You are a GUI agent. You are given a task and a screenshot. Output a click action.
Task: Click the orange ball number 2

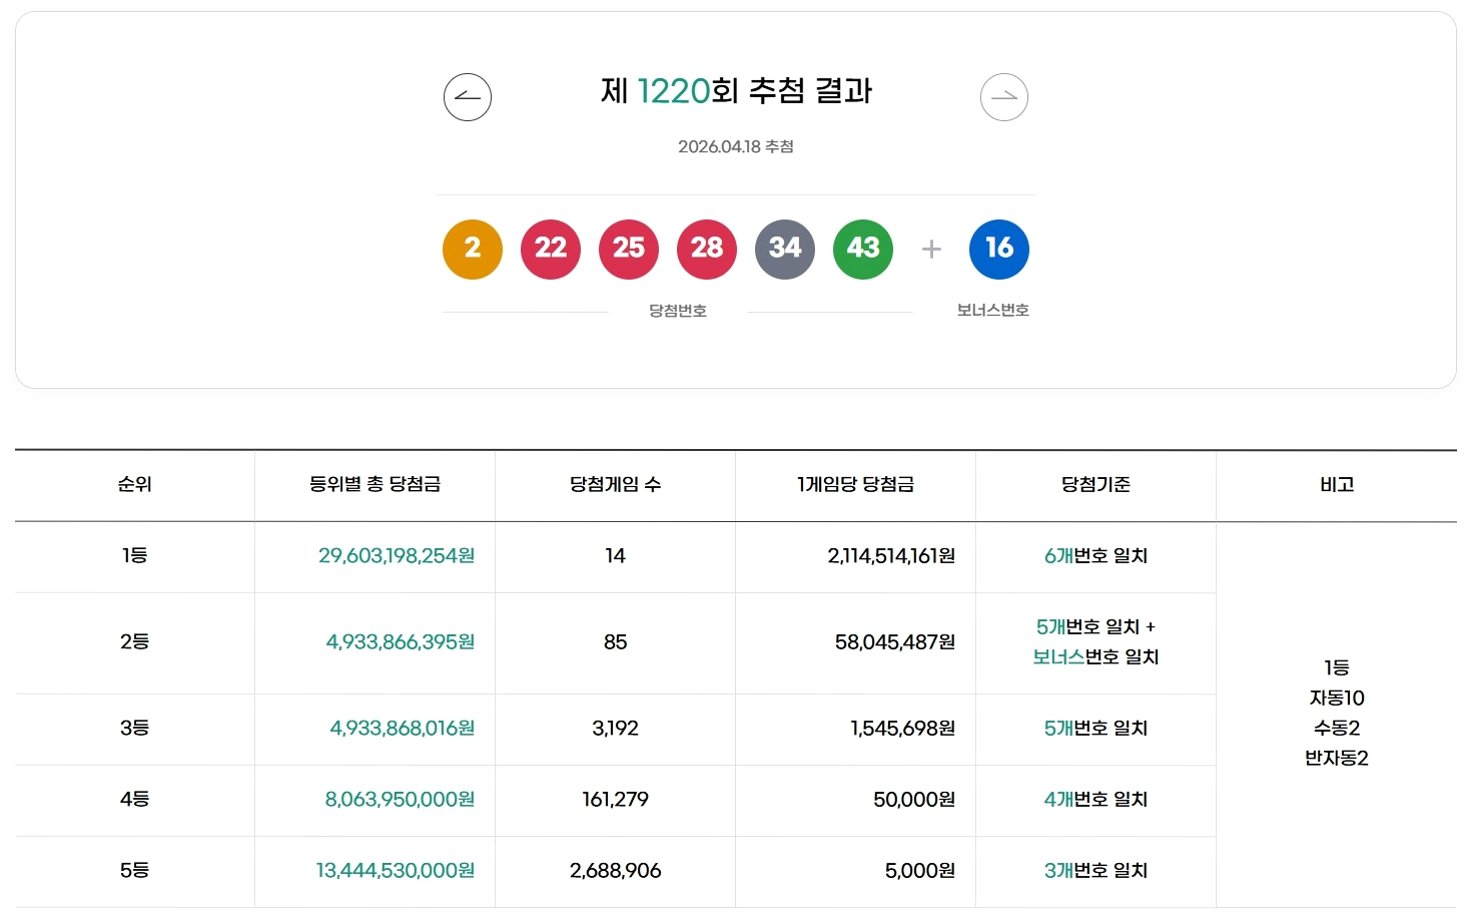click(x=472, y=249)
